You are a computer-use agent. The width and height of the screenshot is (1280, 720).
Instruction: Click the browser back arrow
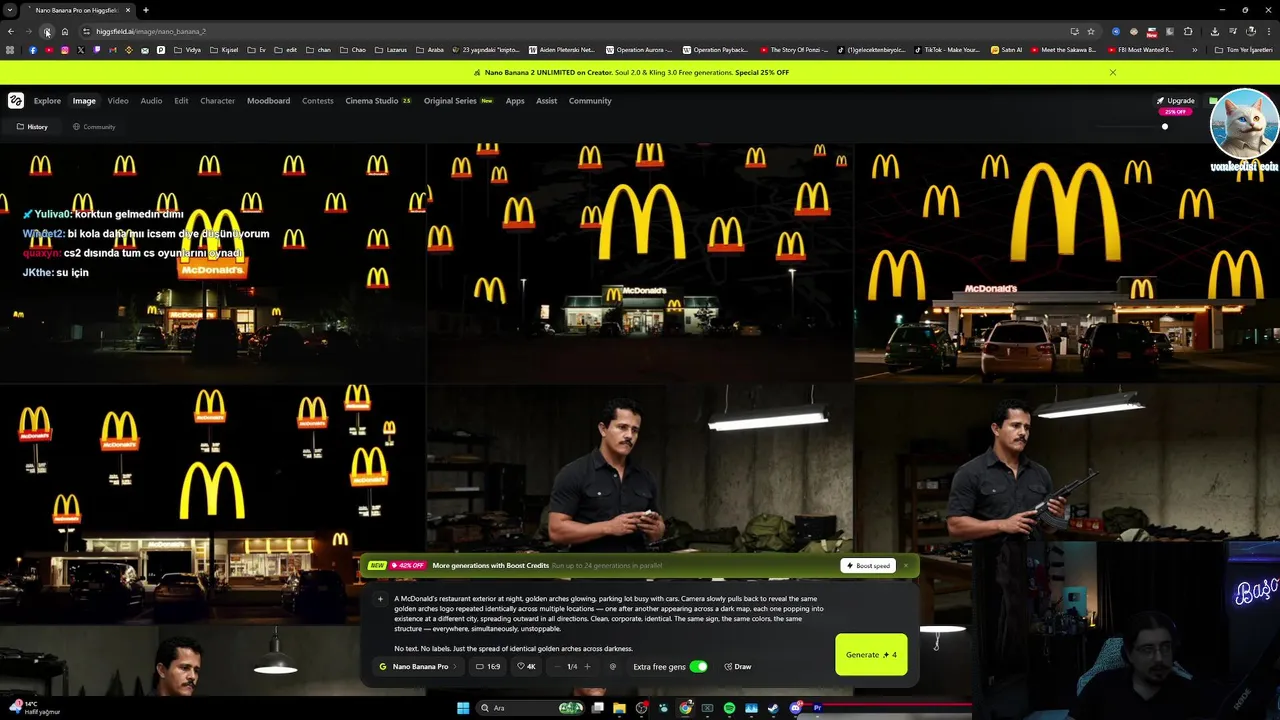point(11,32)
